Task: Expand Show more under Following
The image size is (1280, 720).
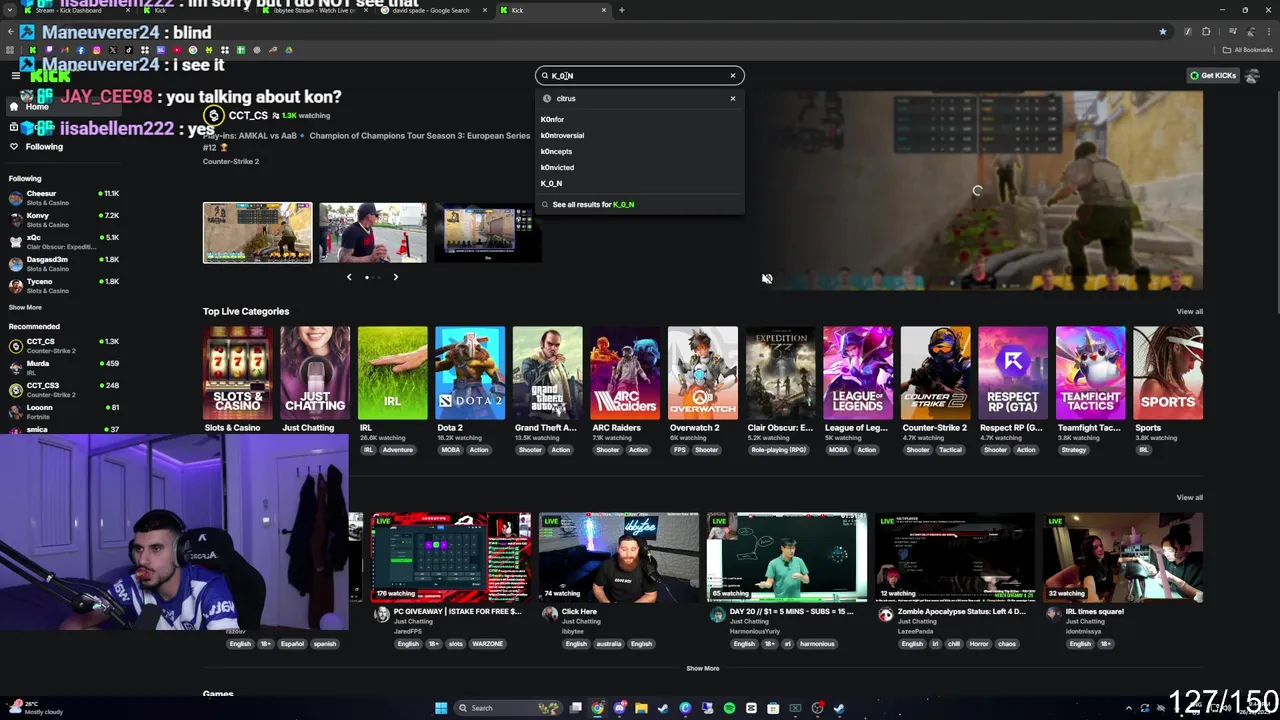Action: (x=26, y=307)
